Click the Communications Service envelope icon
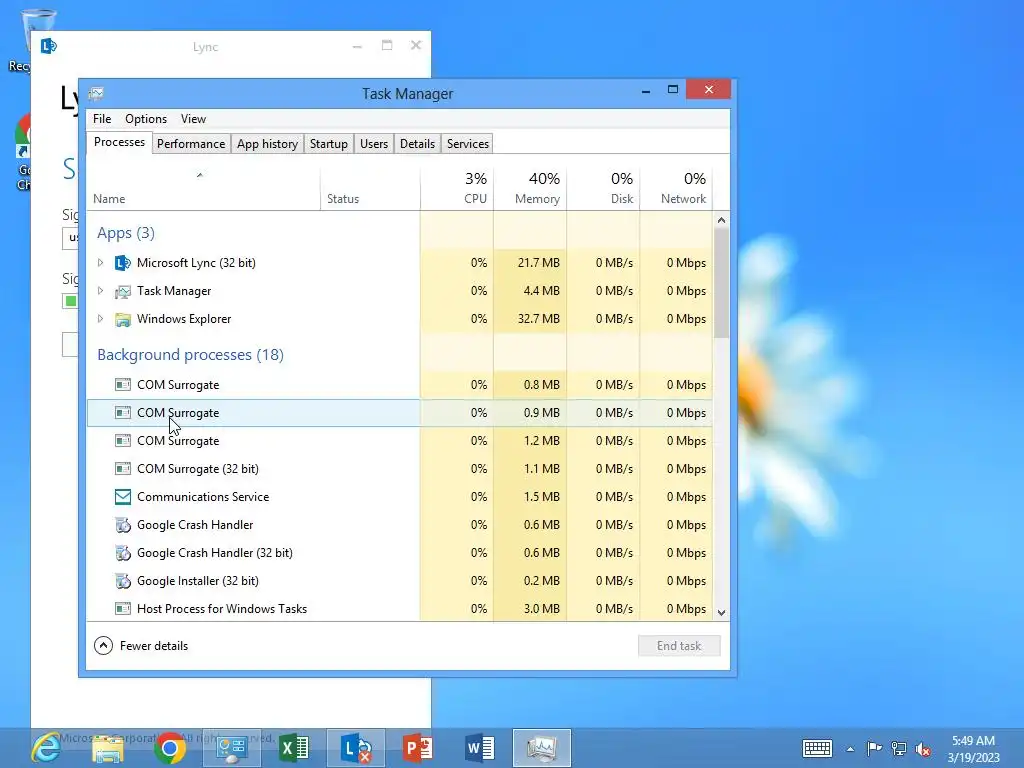The width and height of the screenshot is (1024, 768). point(122,497)
